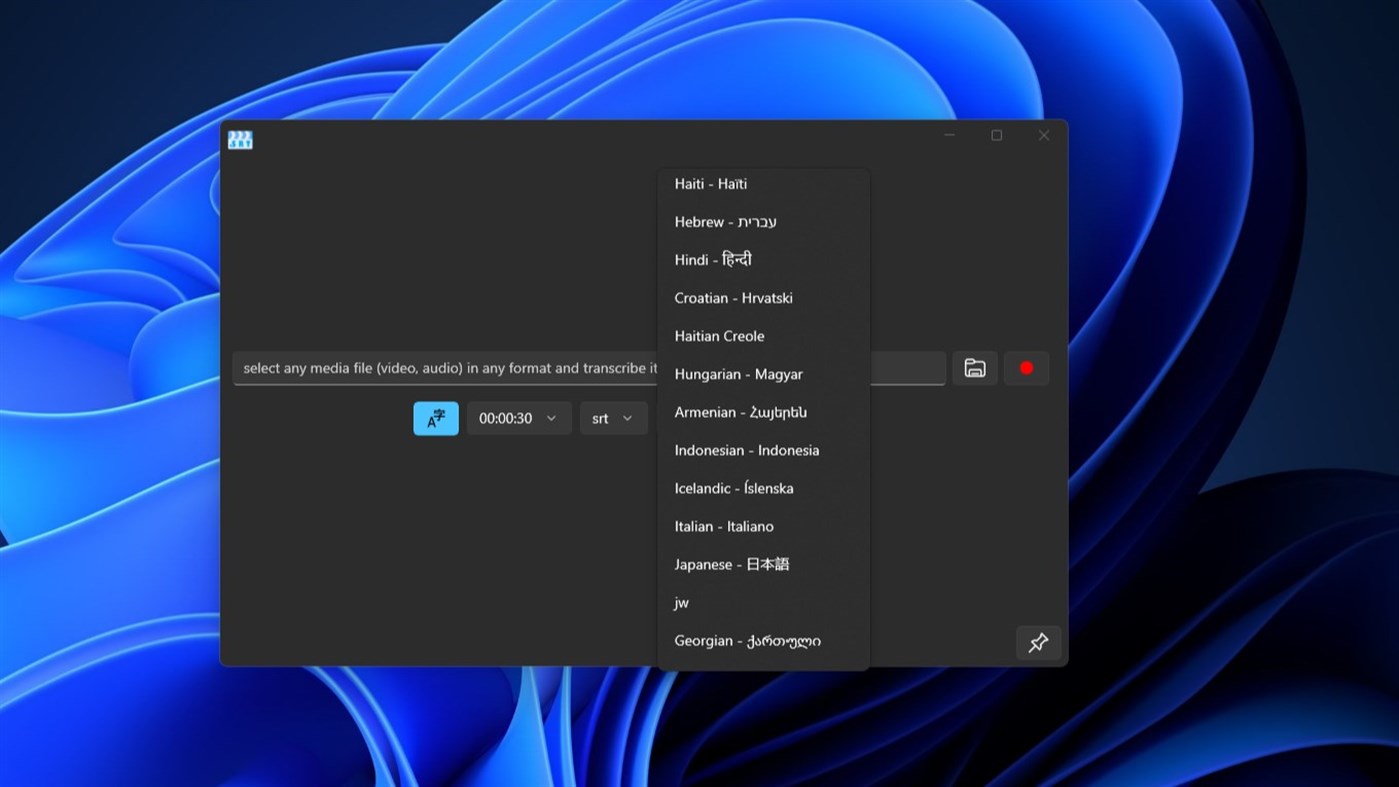Open the srt output format dropdown
The height and width of the screenshot is (787, 1399).
point(613,418)
